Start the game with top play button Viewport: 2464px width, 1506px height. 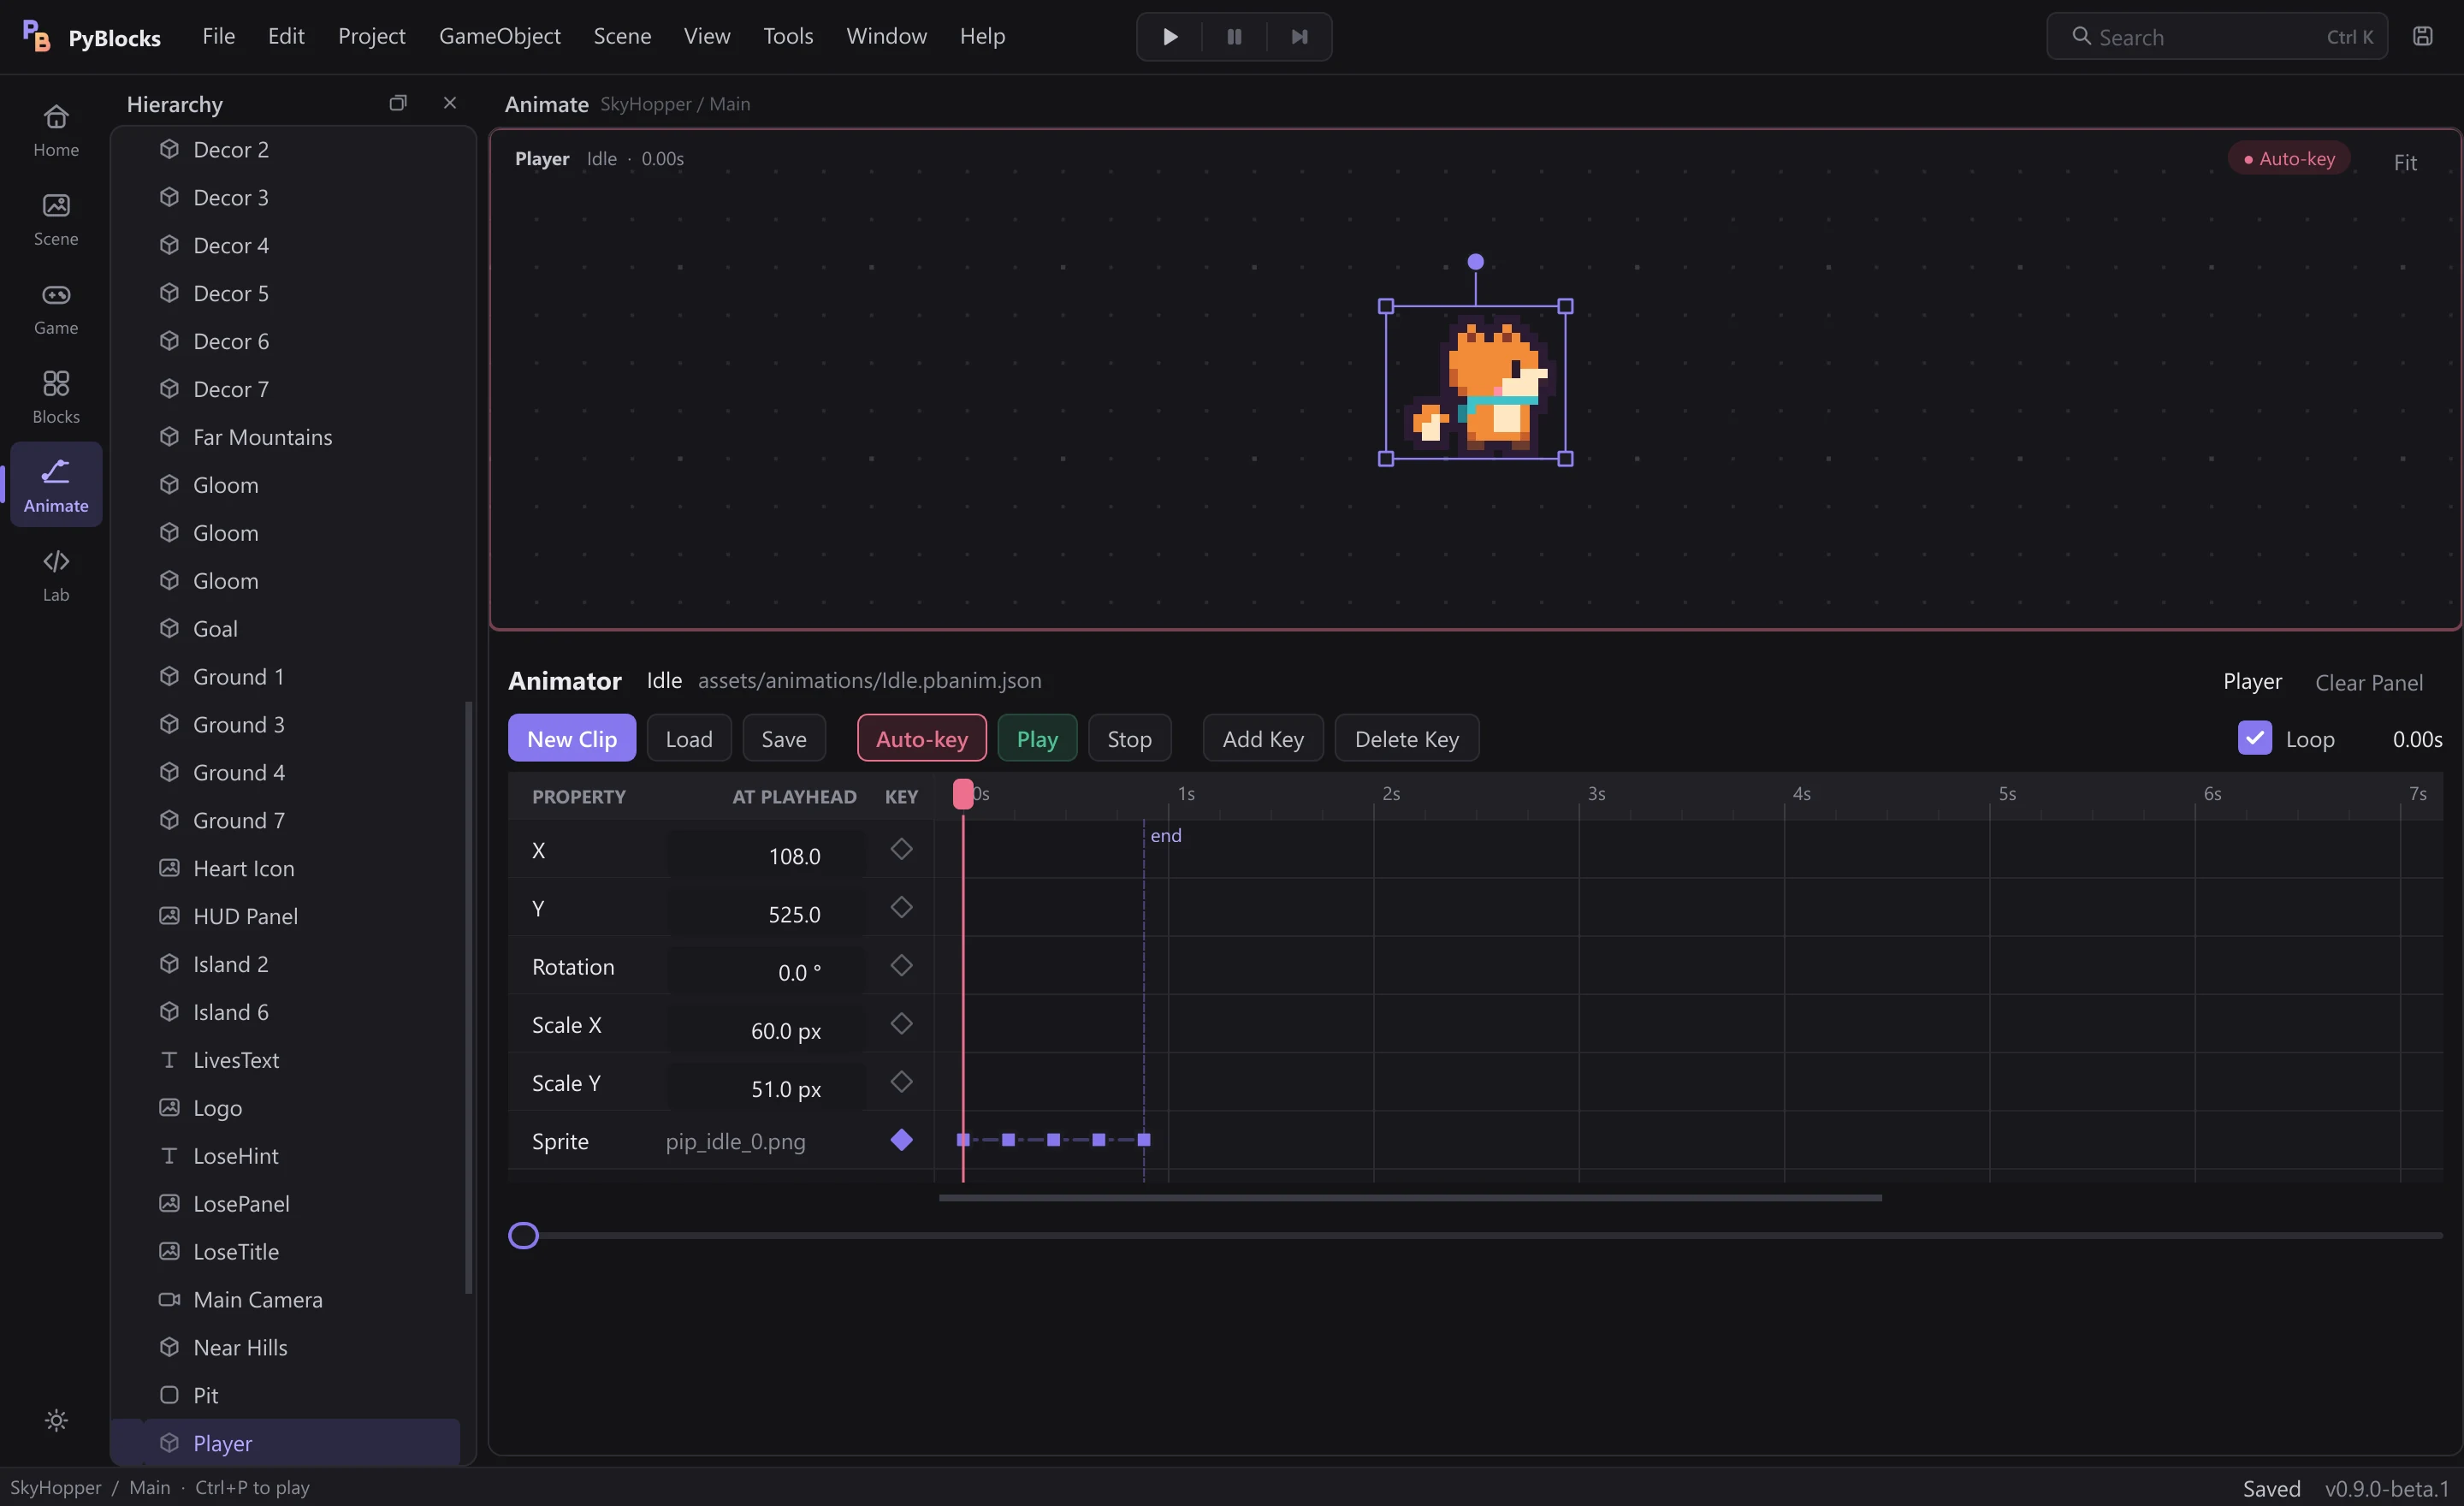tap(1170, 37)
